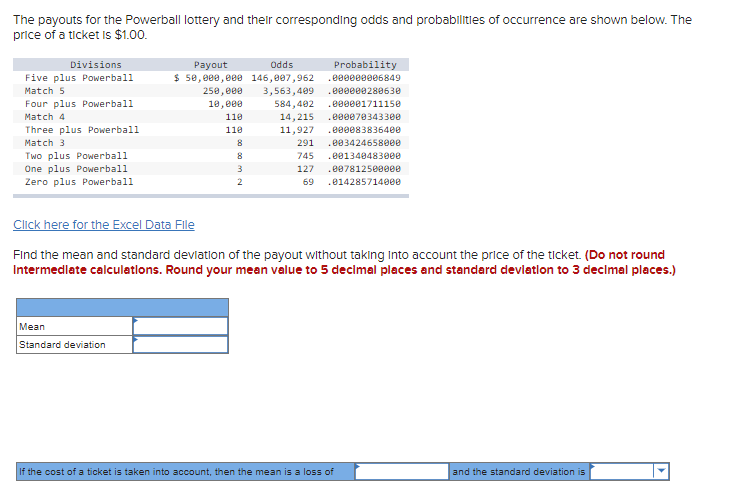The image size is (750, 504).
Task: Click the odds value 69
Action: 308,182
